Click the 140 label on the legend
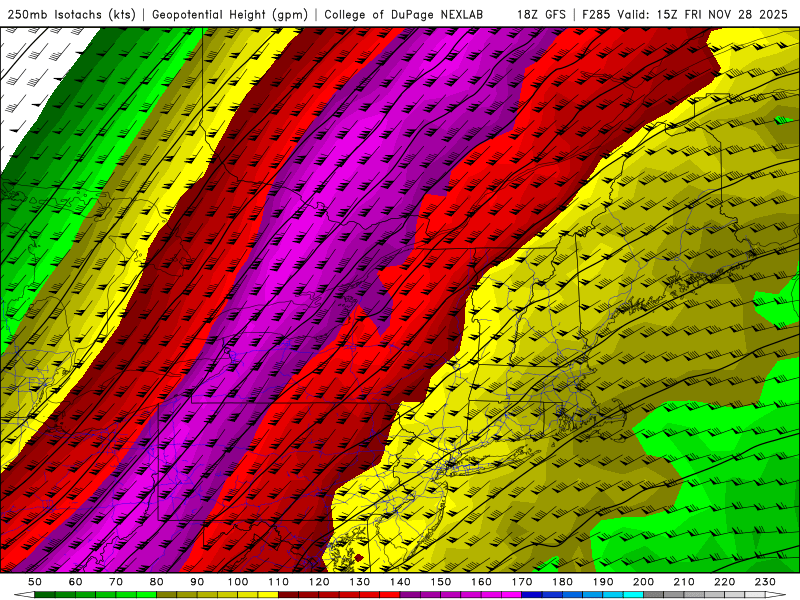Viewport: 800px width, 600px height. pyautogui.click(x=400, y=582)
